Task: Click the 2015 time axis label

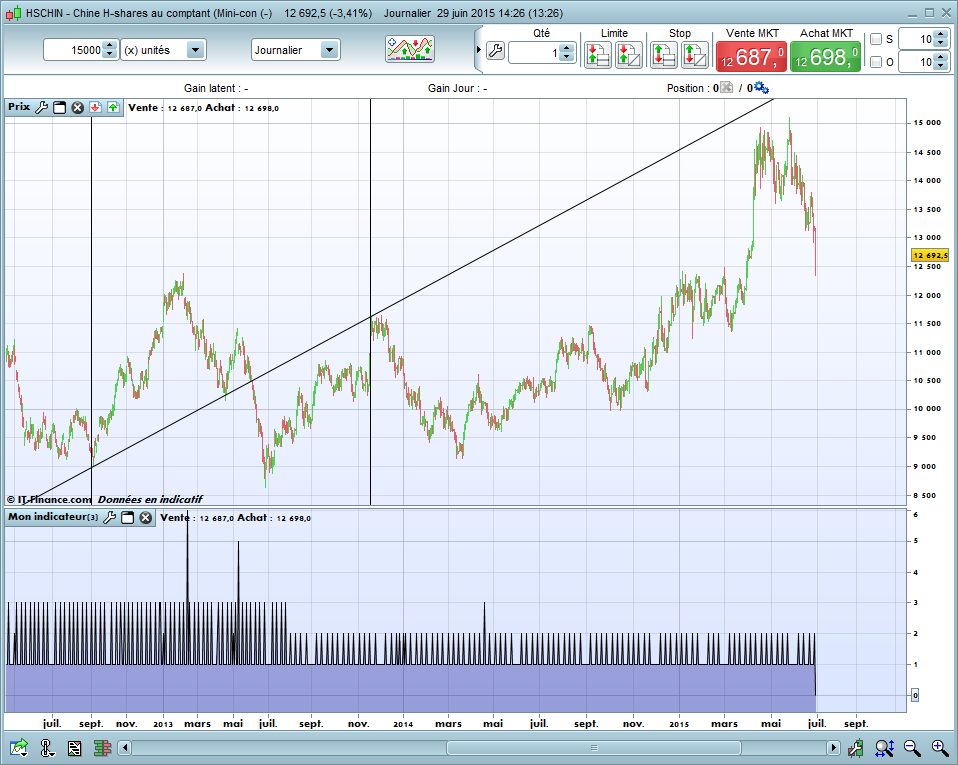Action: pos(679,724)
